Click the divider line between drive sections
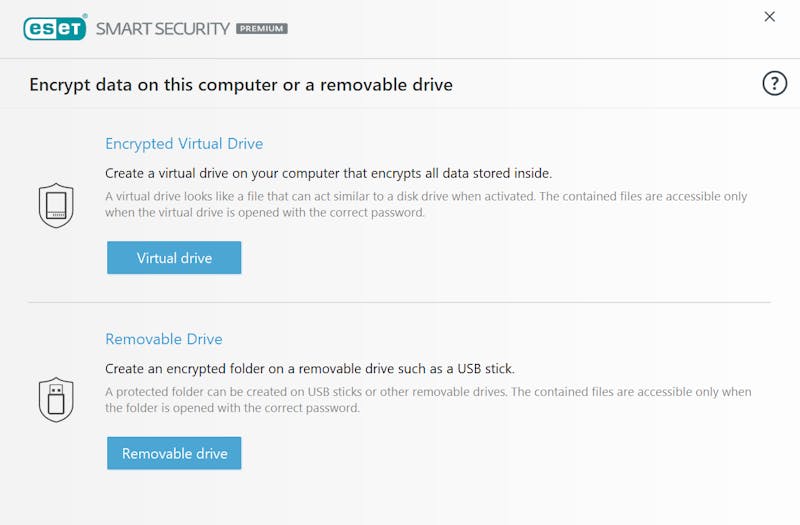The width and height of the screenshot is (800, 525). 399,303
